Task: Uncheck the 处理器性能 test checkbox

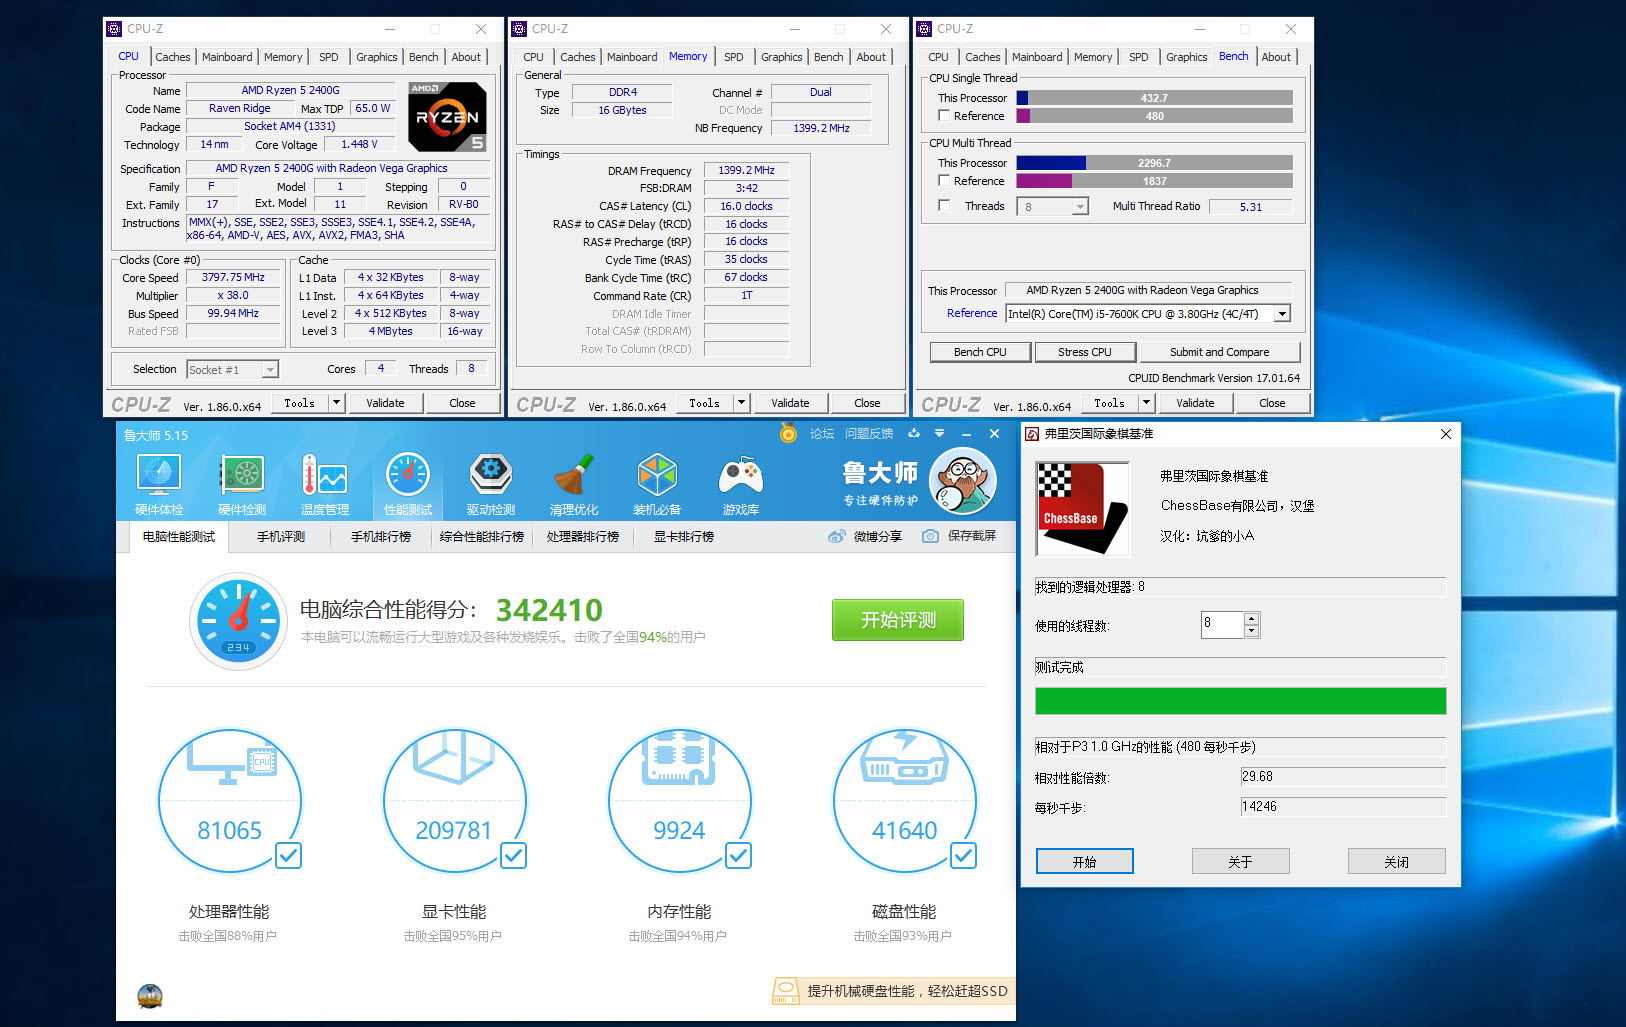Action: tap(288, 855)
